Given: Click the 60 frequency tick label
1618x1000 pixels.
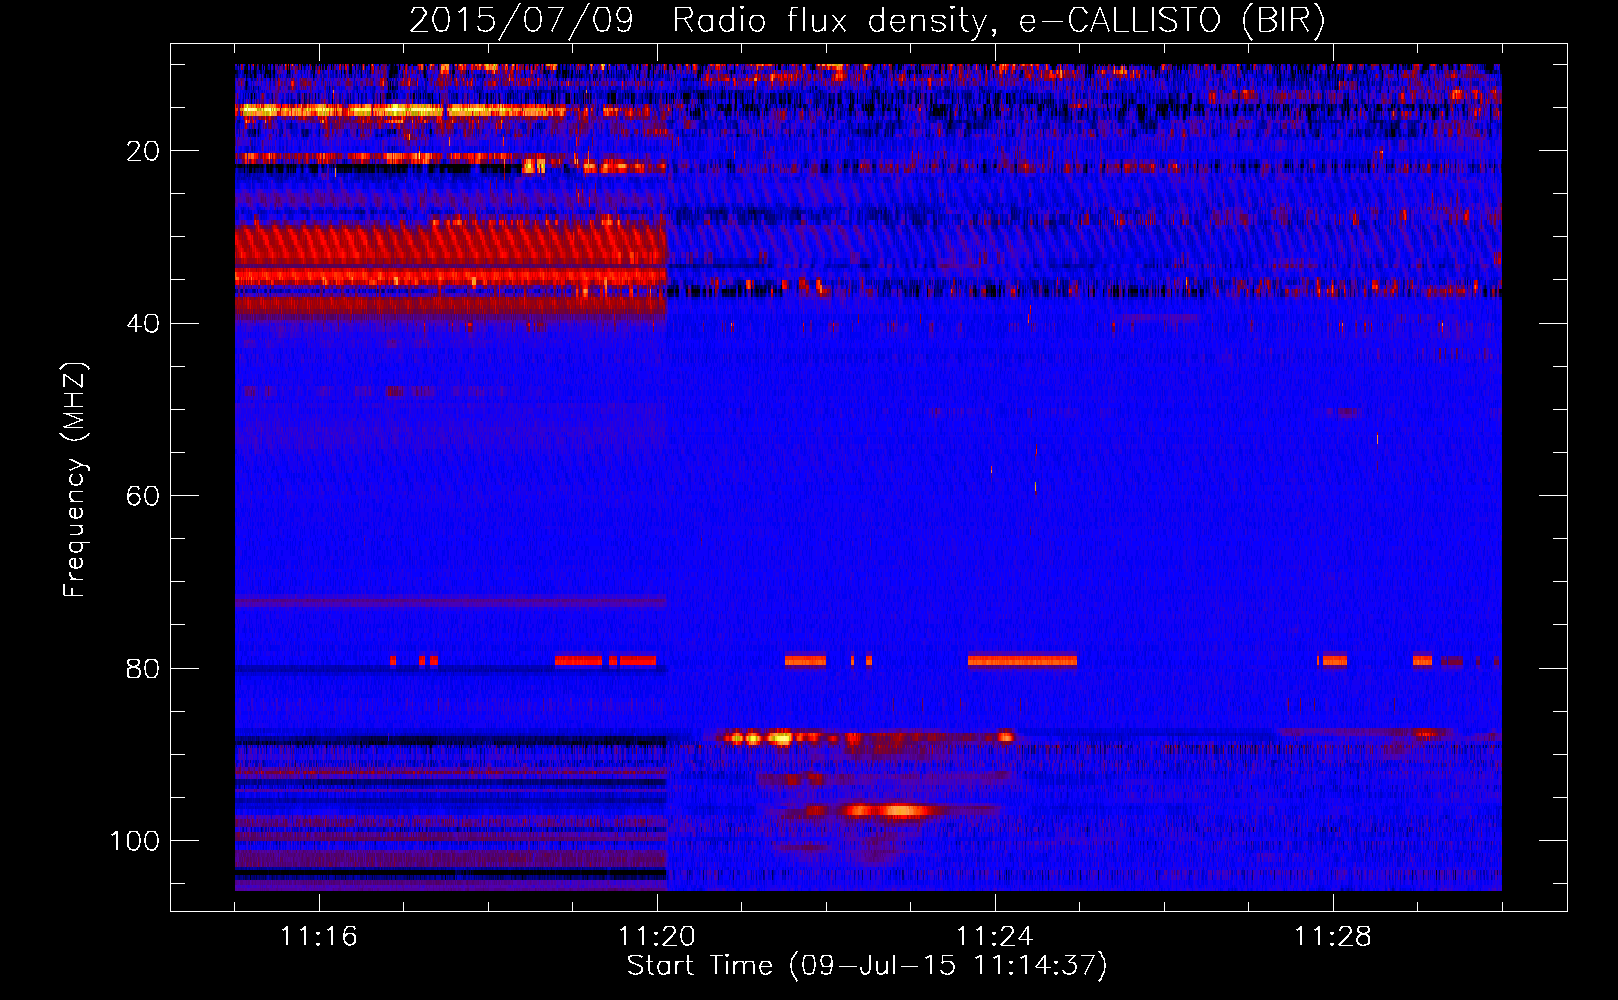Looking at the screenshot, I should pos(144,497).
